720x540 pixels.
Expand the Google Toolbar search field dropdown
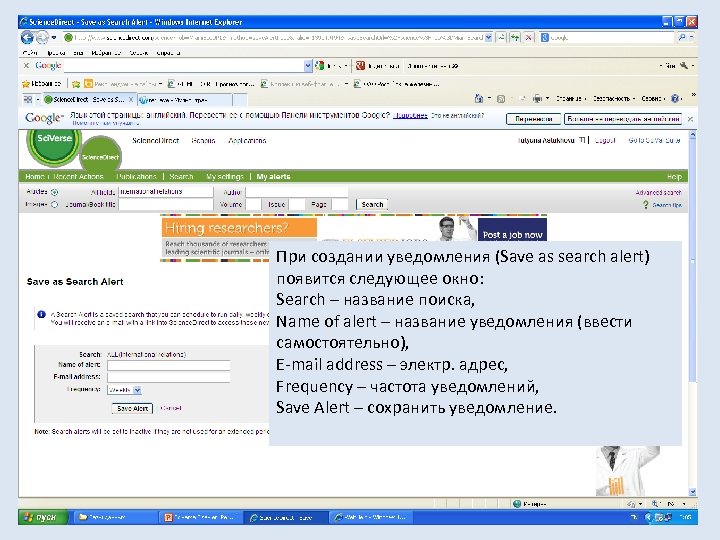point(308,66)
